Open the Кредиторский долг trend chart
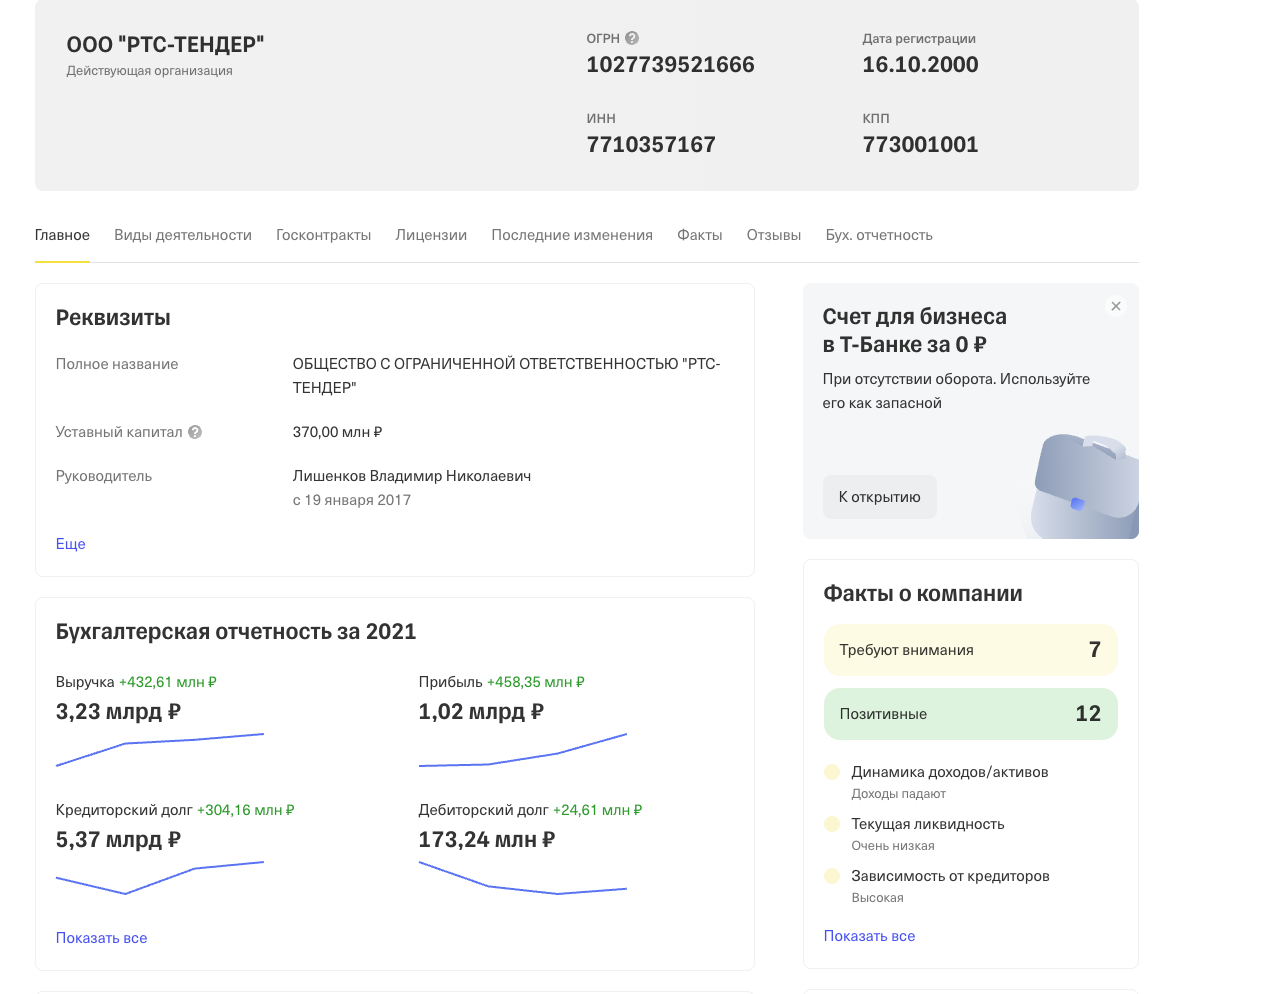 (160, 878)
